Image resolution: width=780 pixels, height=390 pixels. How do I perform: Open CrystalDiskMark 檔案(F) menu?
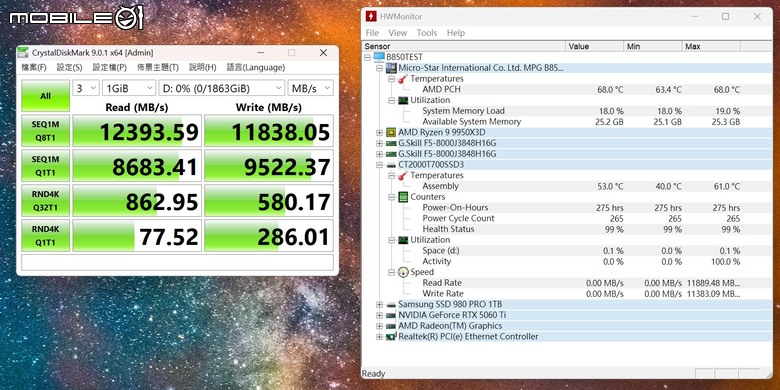[34, 67]
